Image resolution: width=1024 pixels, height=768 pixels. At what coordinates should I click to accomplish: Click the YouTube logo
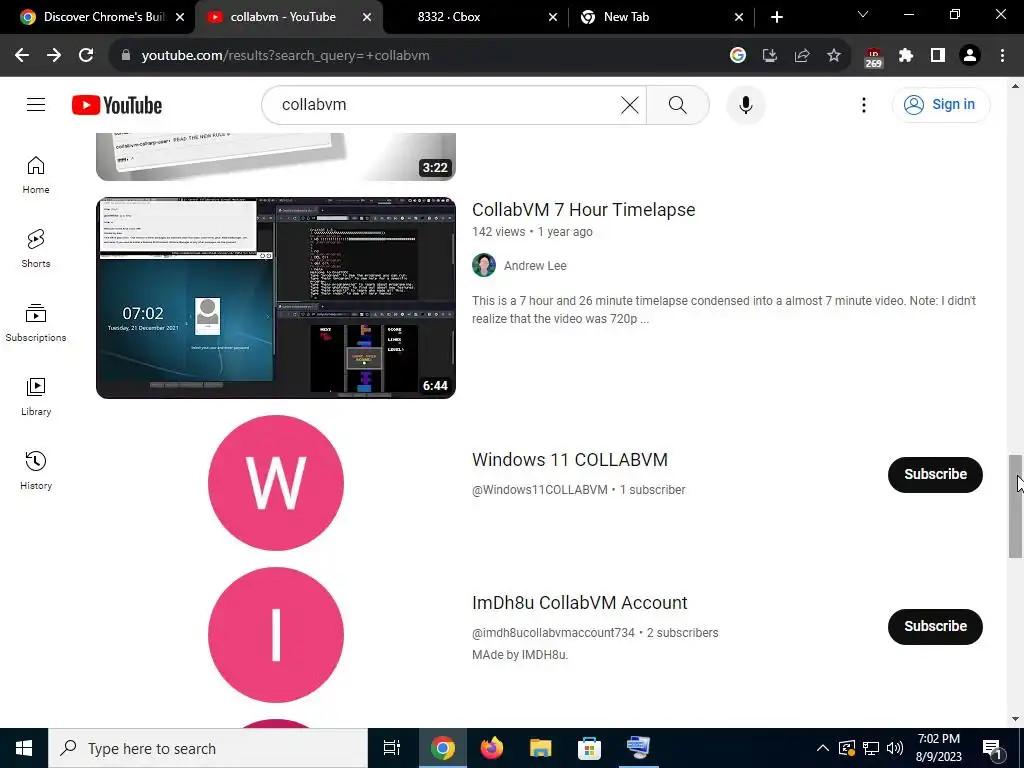coord(117,105)
